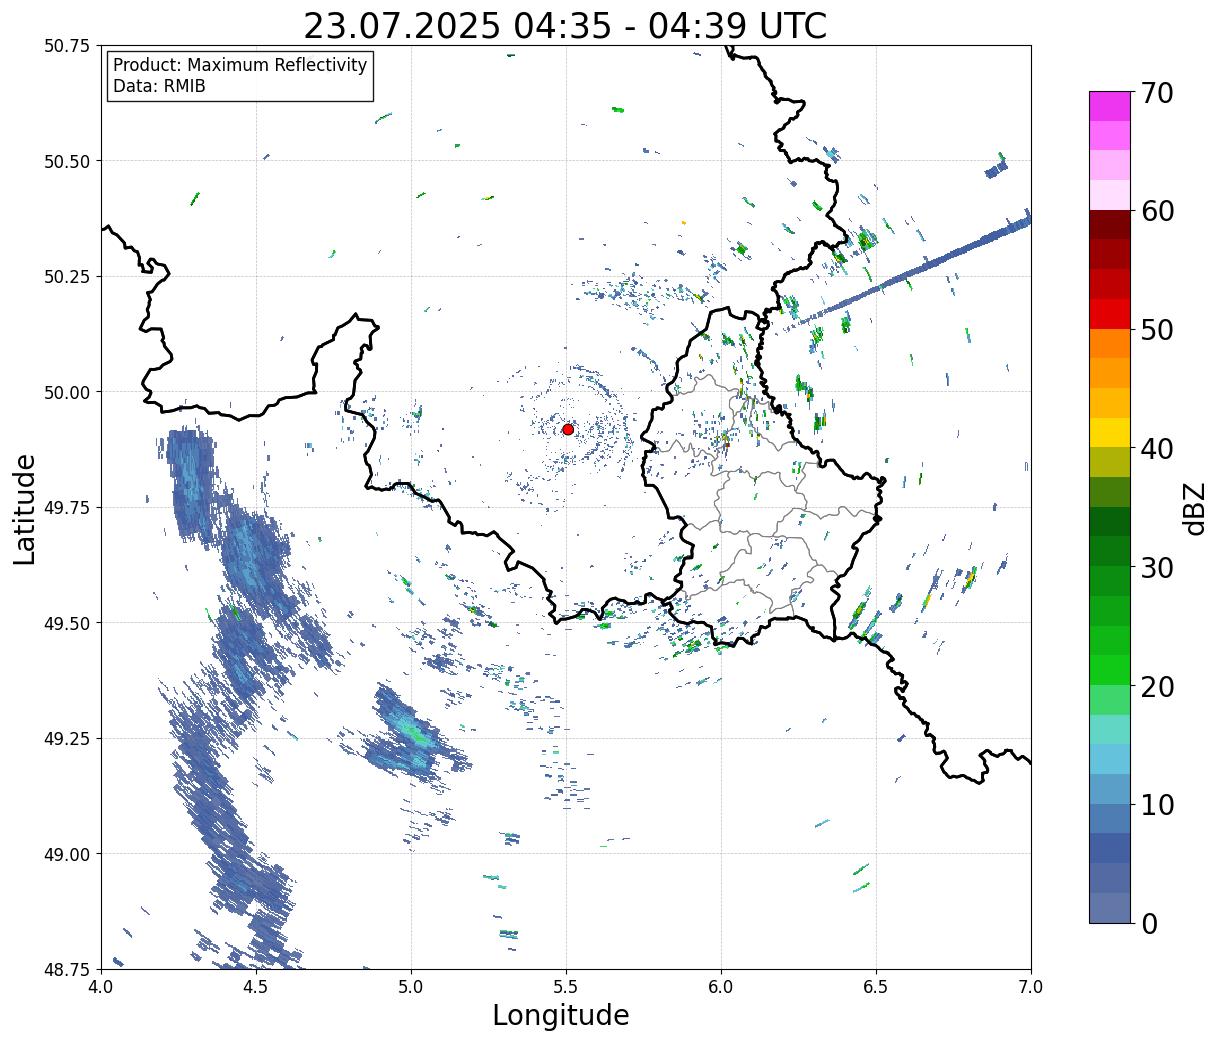Viewport: 1219px width, 1040px height.
Task: Click the 40 colorbar tick label
Action: 1156,449
